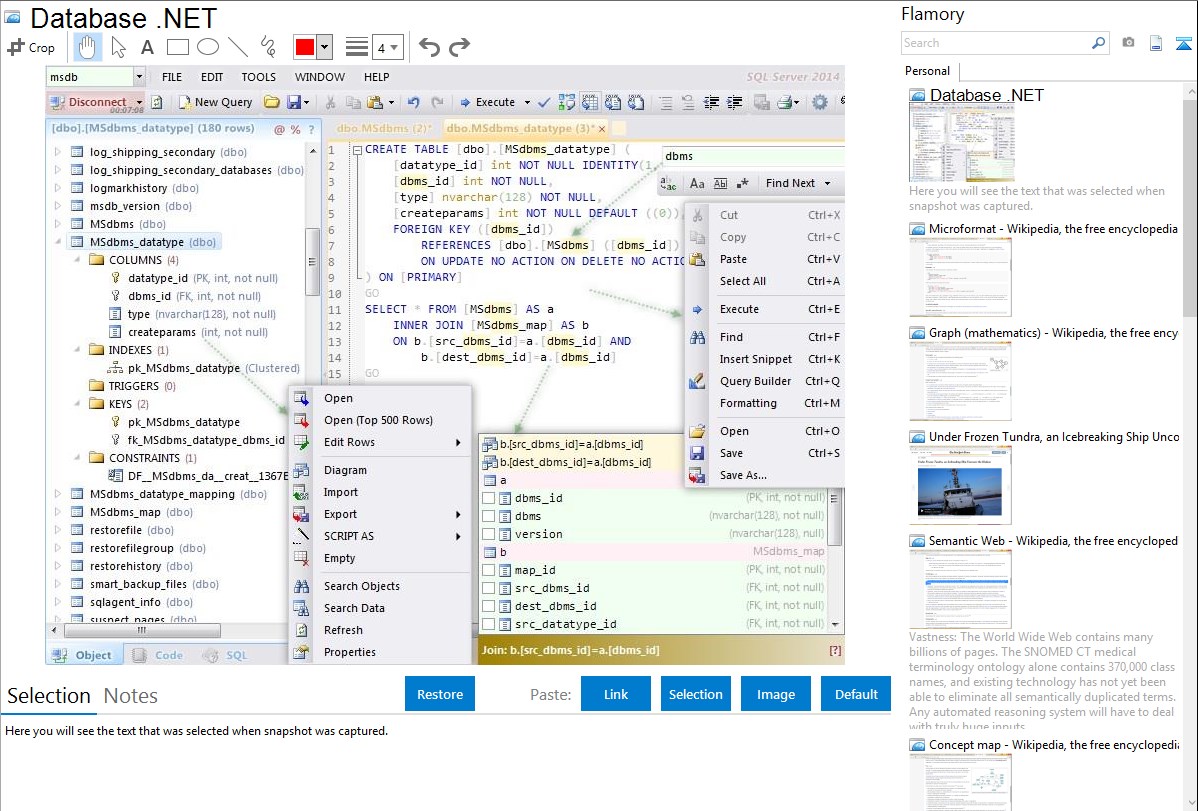Click the settings gear toolbar icon

(x=820, y=102)
